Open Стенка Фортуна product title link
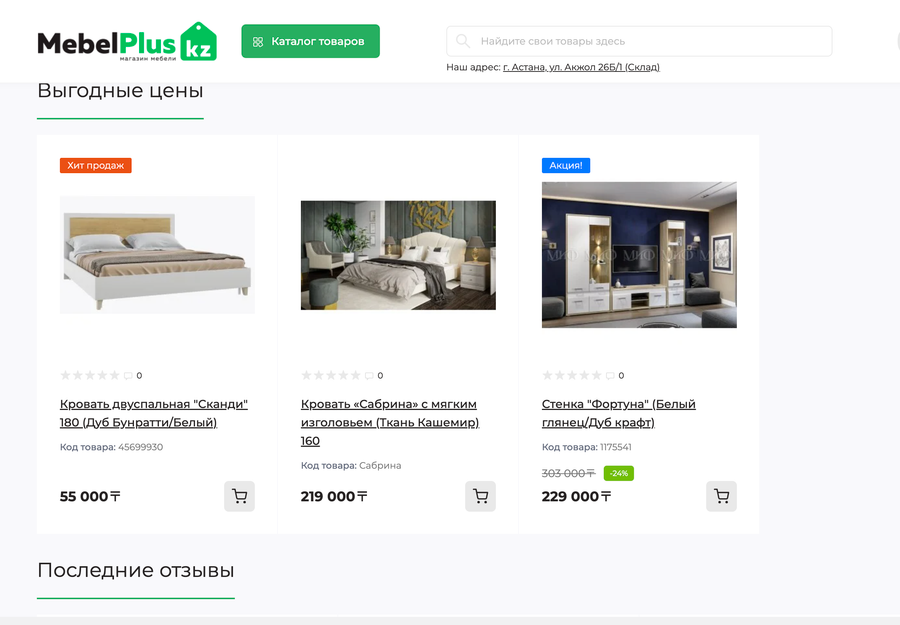Image resolution: width=900 pixels, height=625 pixels. click(x=619, y=413)
